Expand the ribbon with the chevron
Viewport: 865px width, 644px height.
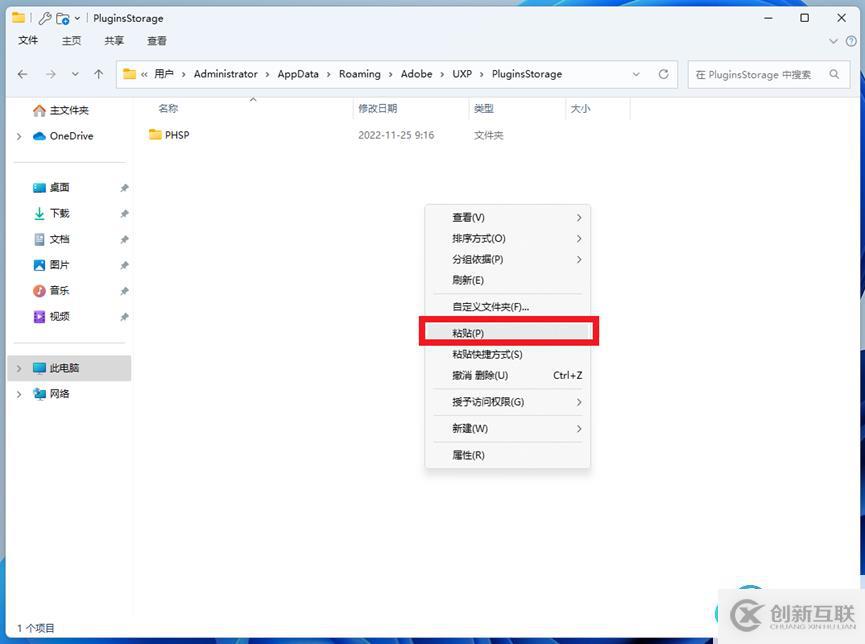click(x=833, y=41)
